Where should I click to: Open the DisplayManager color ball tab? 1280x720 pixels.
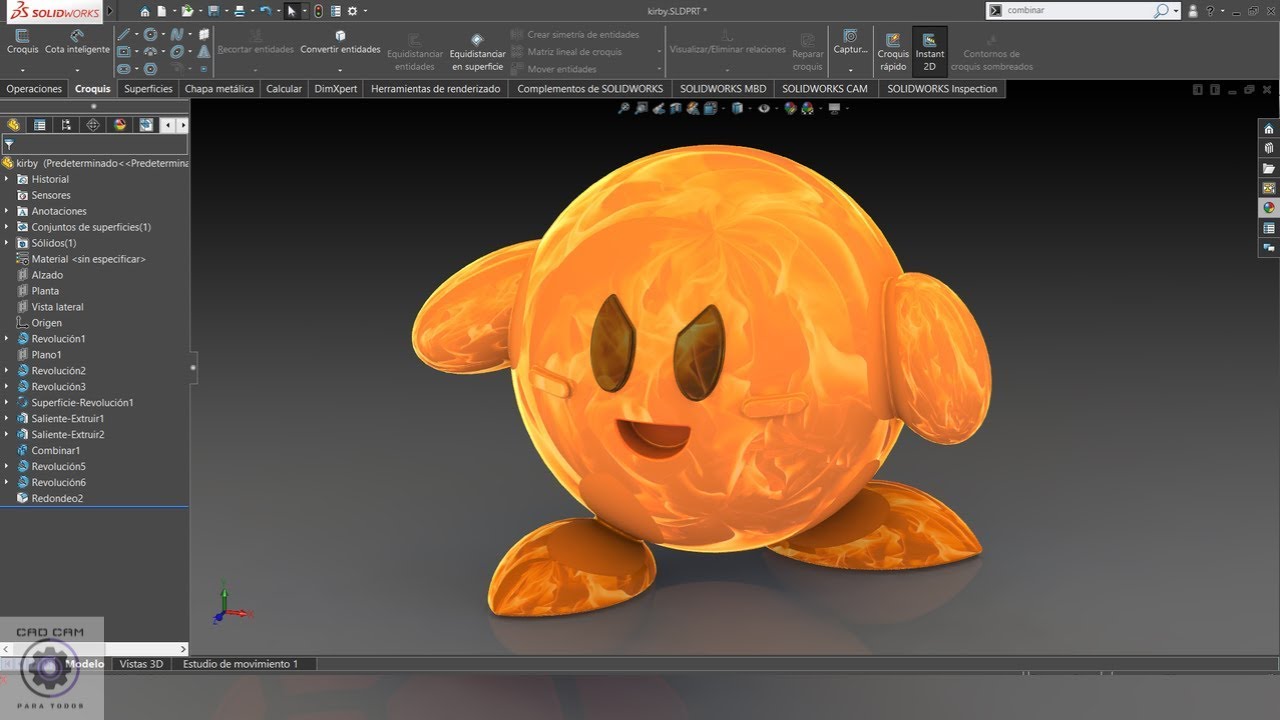[120, 125]
